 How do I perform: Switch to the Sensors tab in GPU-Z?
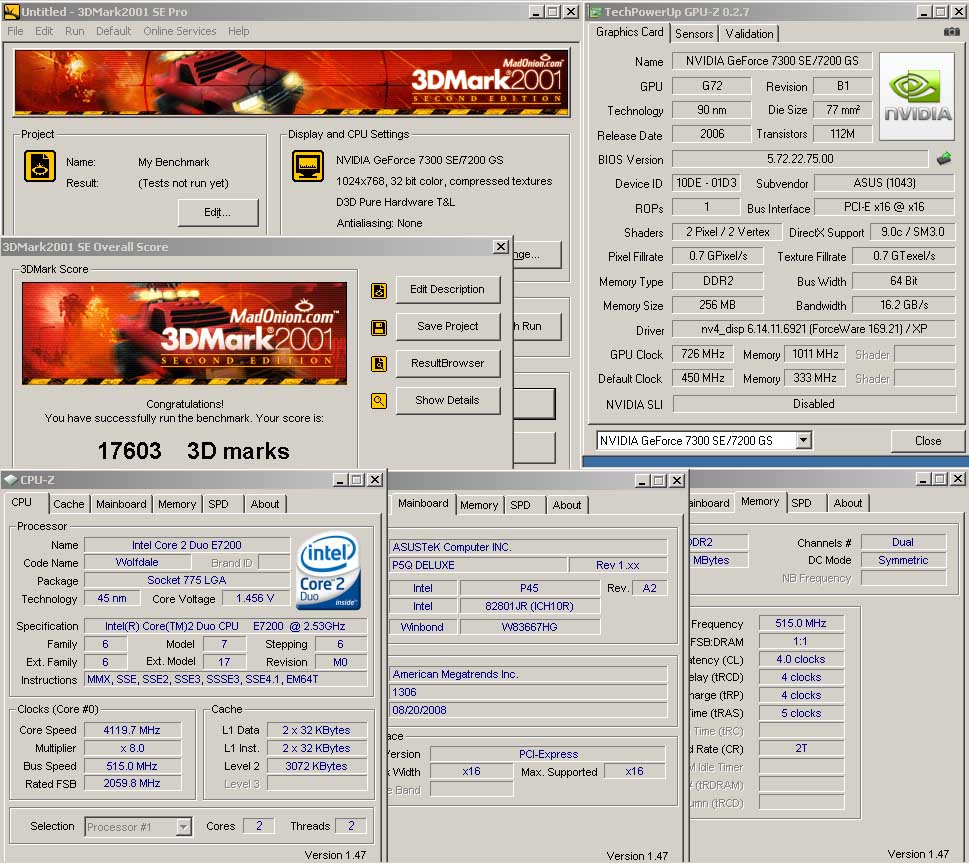[694, 34]
